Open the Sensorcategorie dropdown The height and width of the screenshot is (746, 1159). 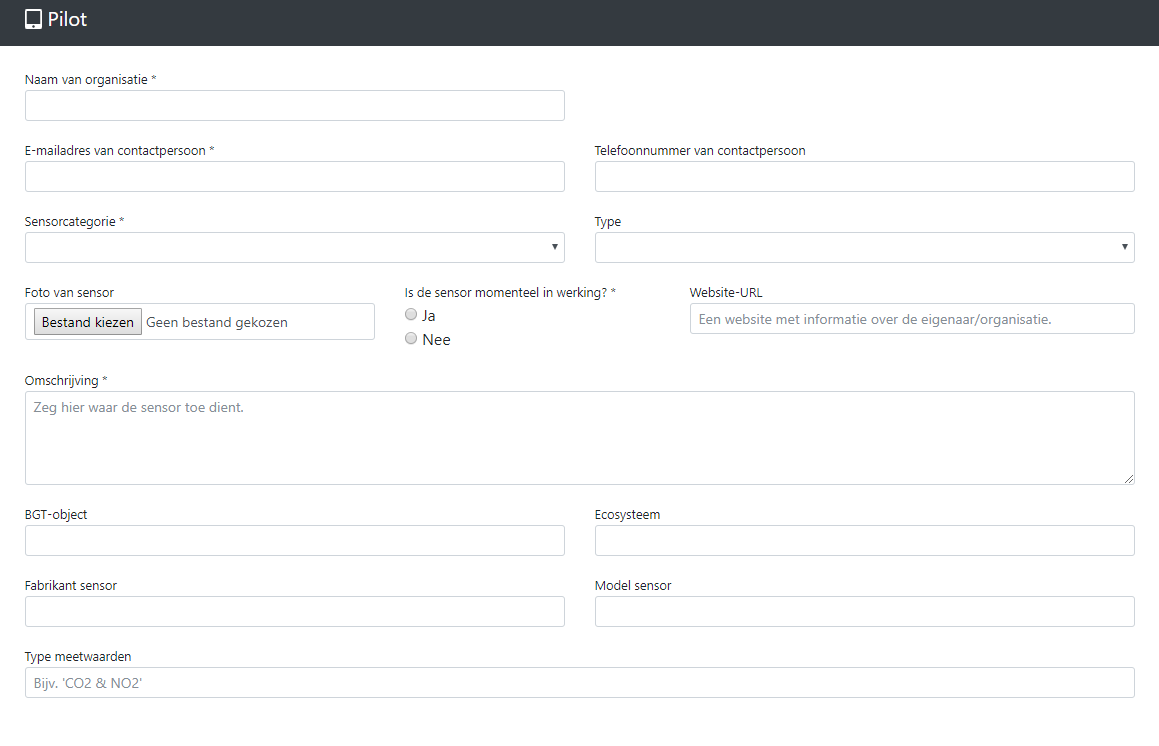pos(294,247)
